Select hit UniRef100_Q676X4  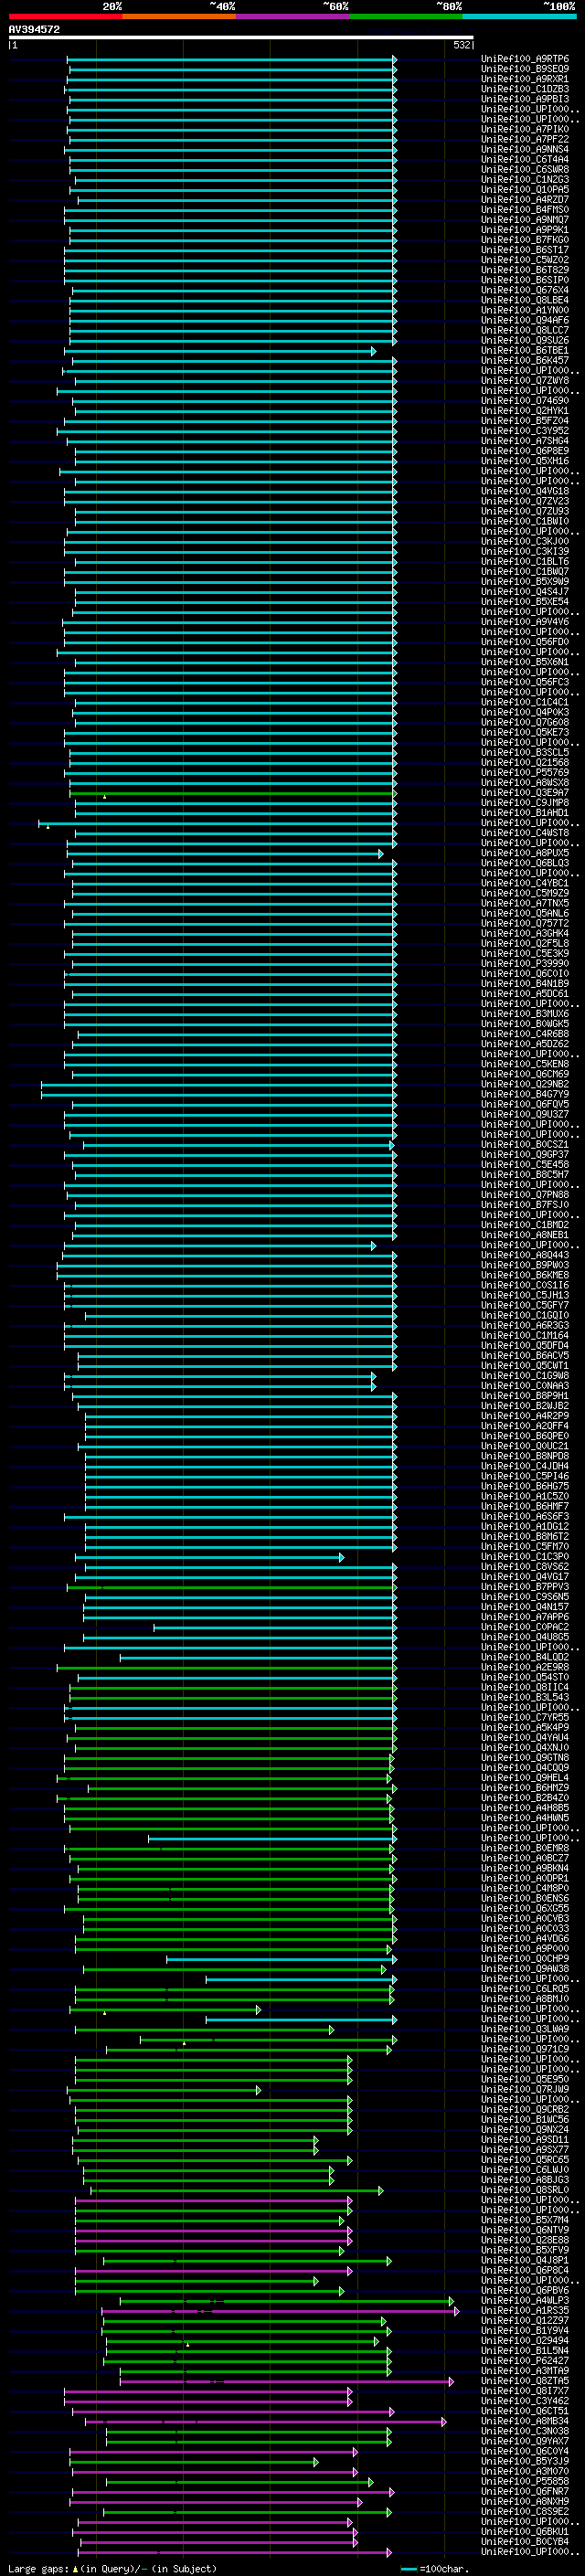coord(525,290)
